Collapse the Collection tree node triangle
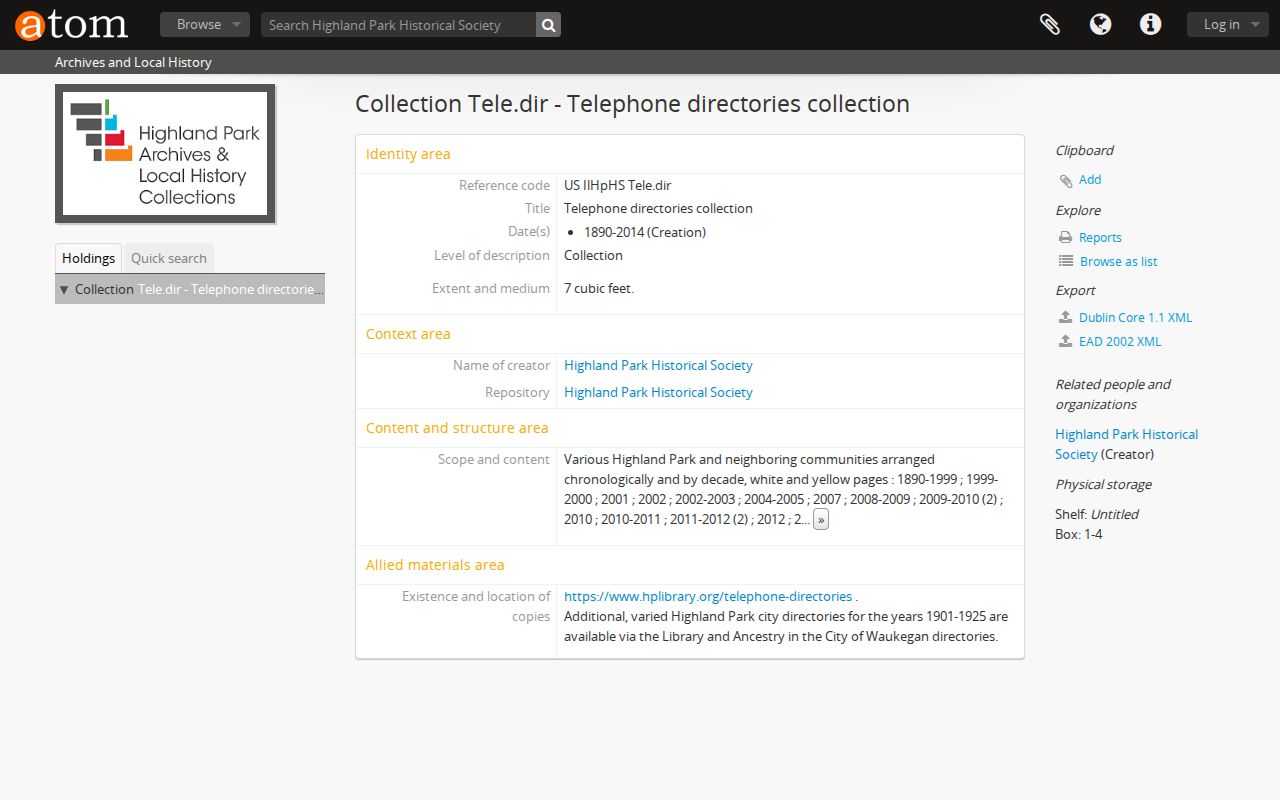Viewport: 1280px width, 800px height. tap(64, 290)
